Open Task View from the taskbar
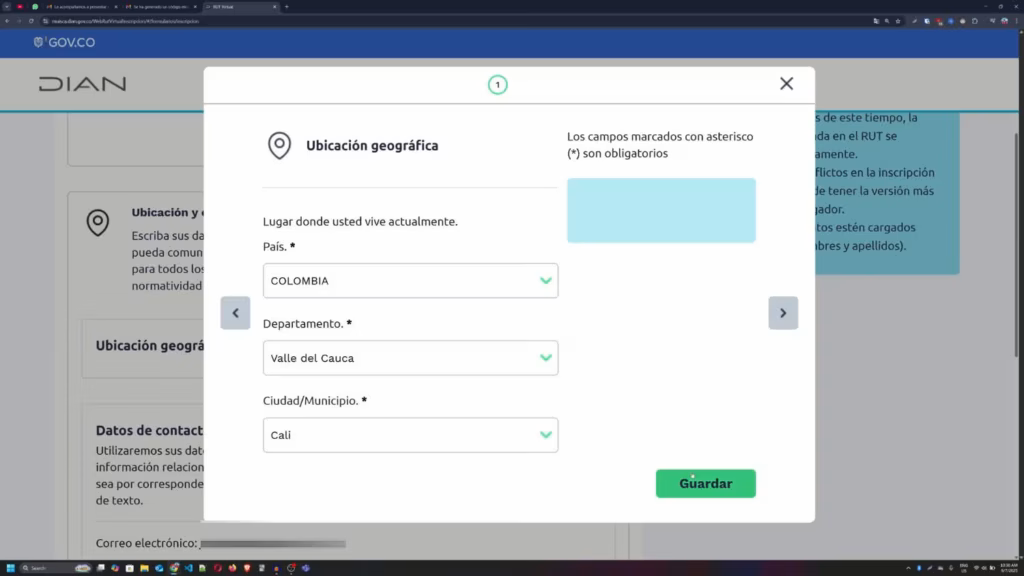1024x576 pixels. [x=101, y=568]
